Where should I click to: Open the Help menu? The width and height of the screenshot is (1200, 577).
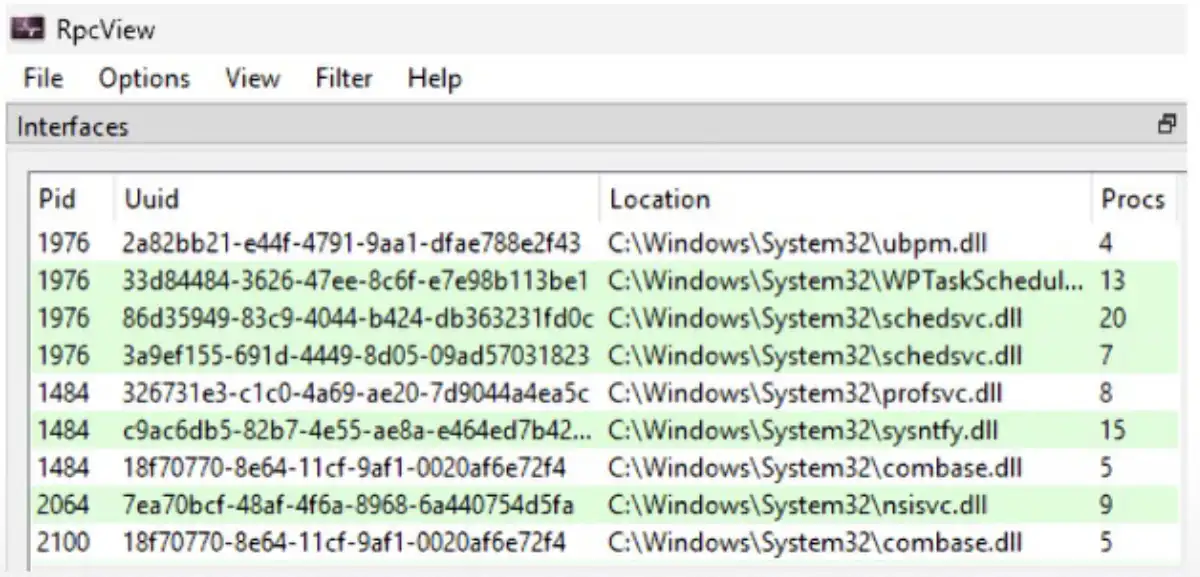(x=434, y=78)
